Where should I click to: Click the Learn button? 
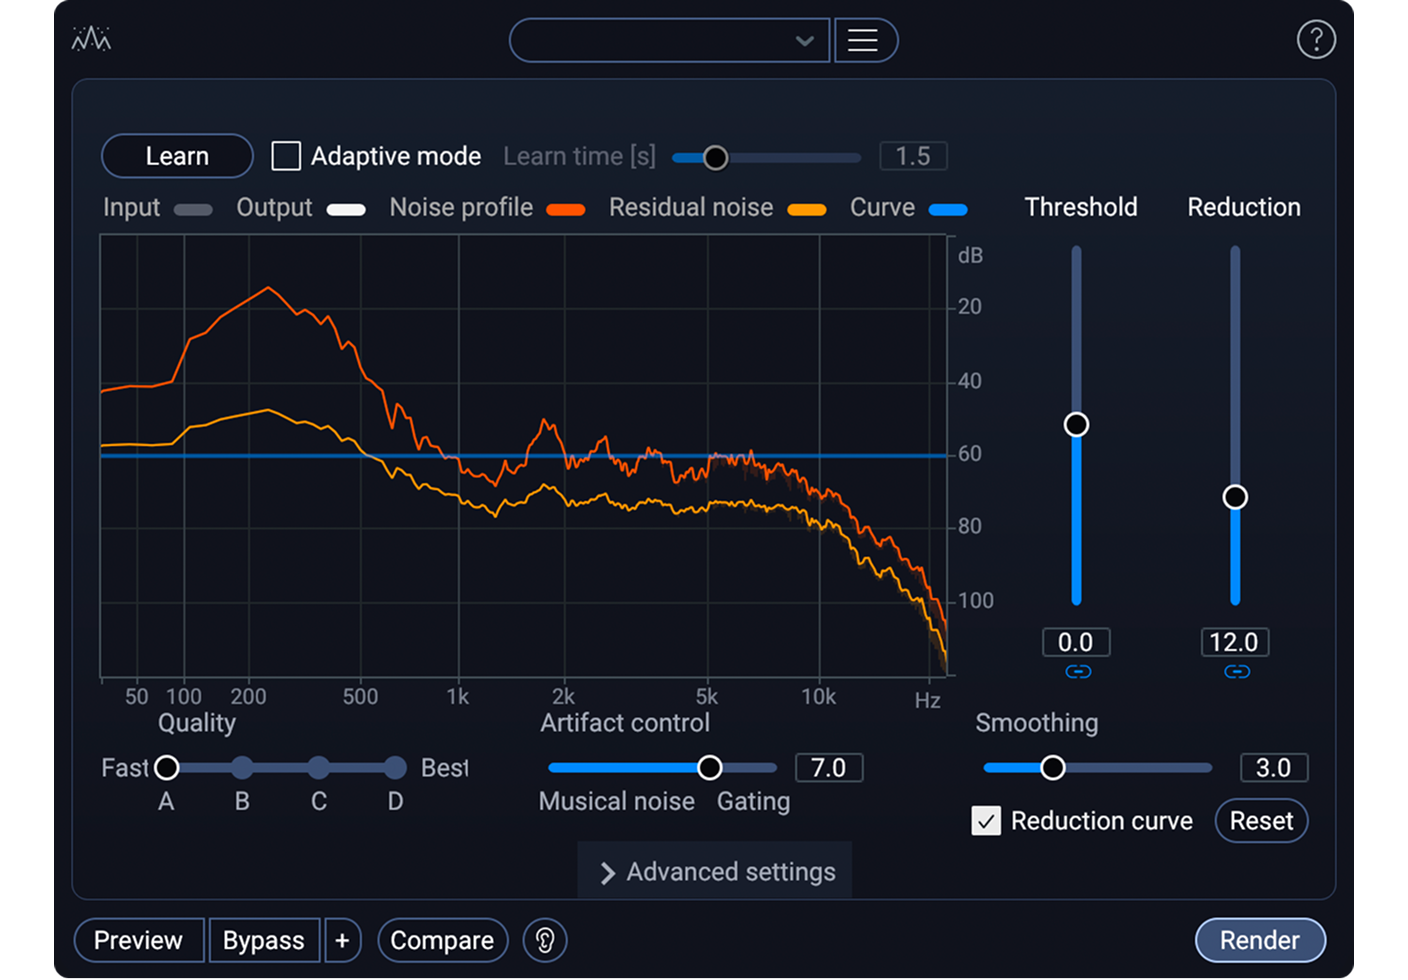pos(176,156)
